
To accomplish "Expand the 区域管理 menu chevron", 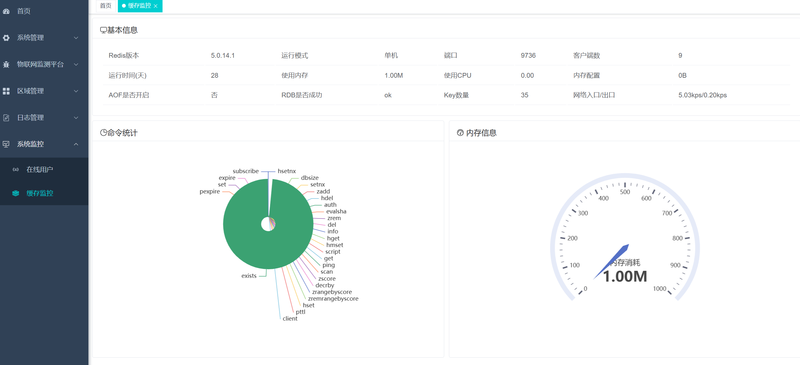I will point(76,91).
